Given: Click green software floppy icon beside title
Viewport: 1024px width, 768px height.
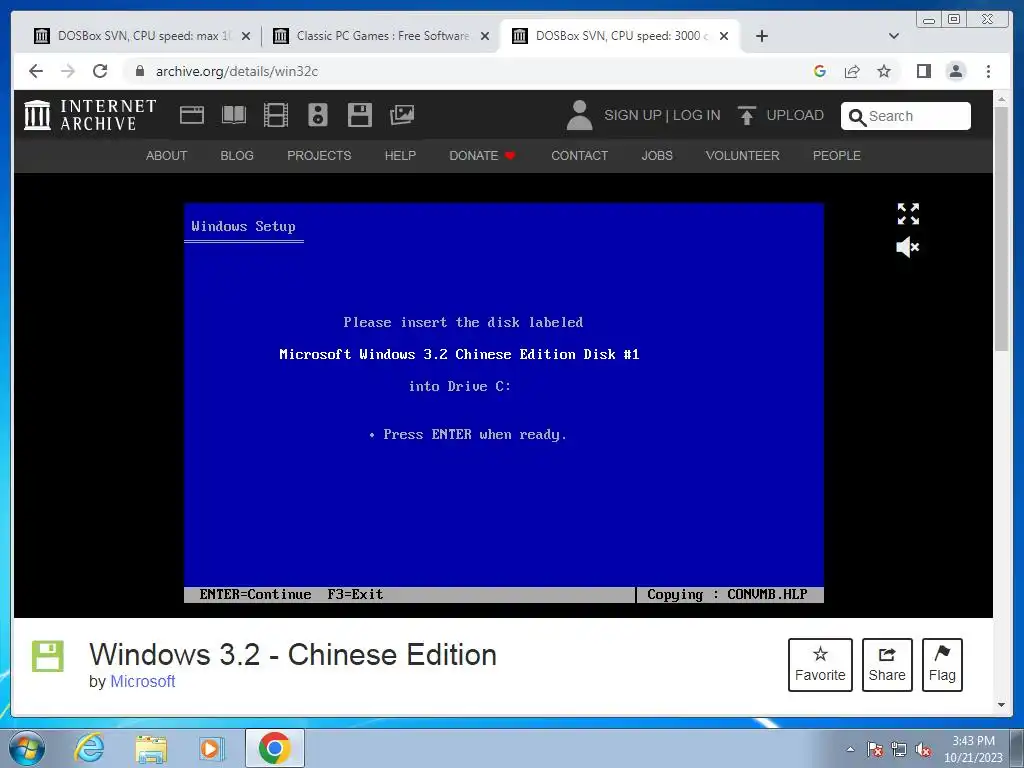Looking at the screenshot, I should [48, 656].
